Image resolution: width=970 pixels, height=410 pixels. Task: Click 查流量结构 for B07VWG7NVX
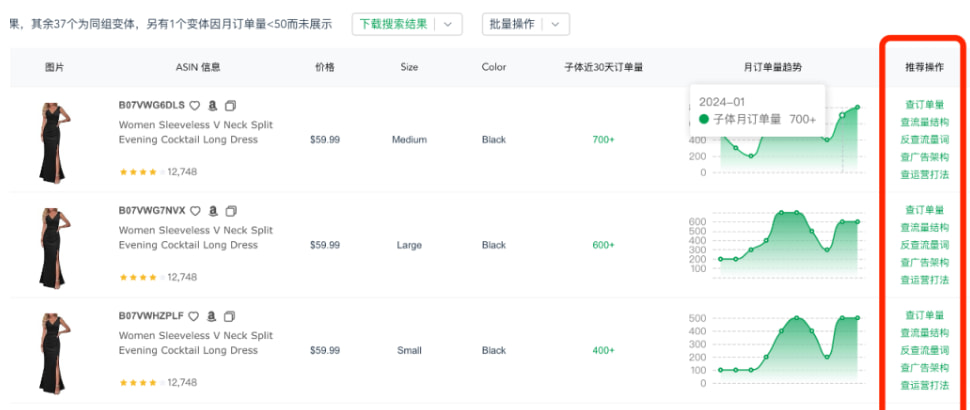[x=924, y=227]
